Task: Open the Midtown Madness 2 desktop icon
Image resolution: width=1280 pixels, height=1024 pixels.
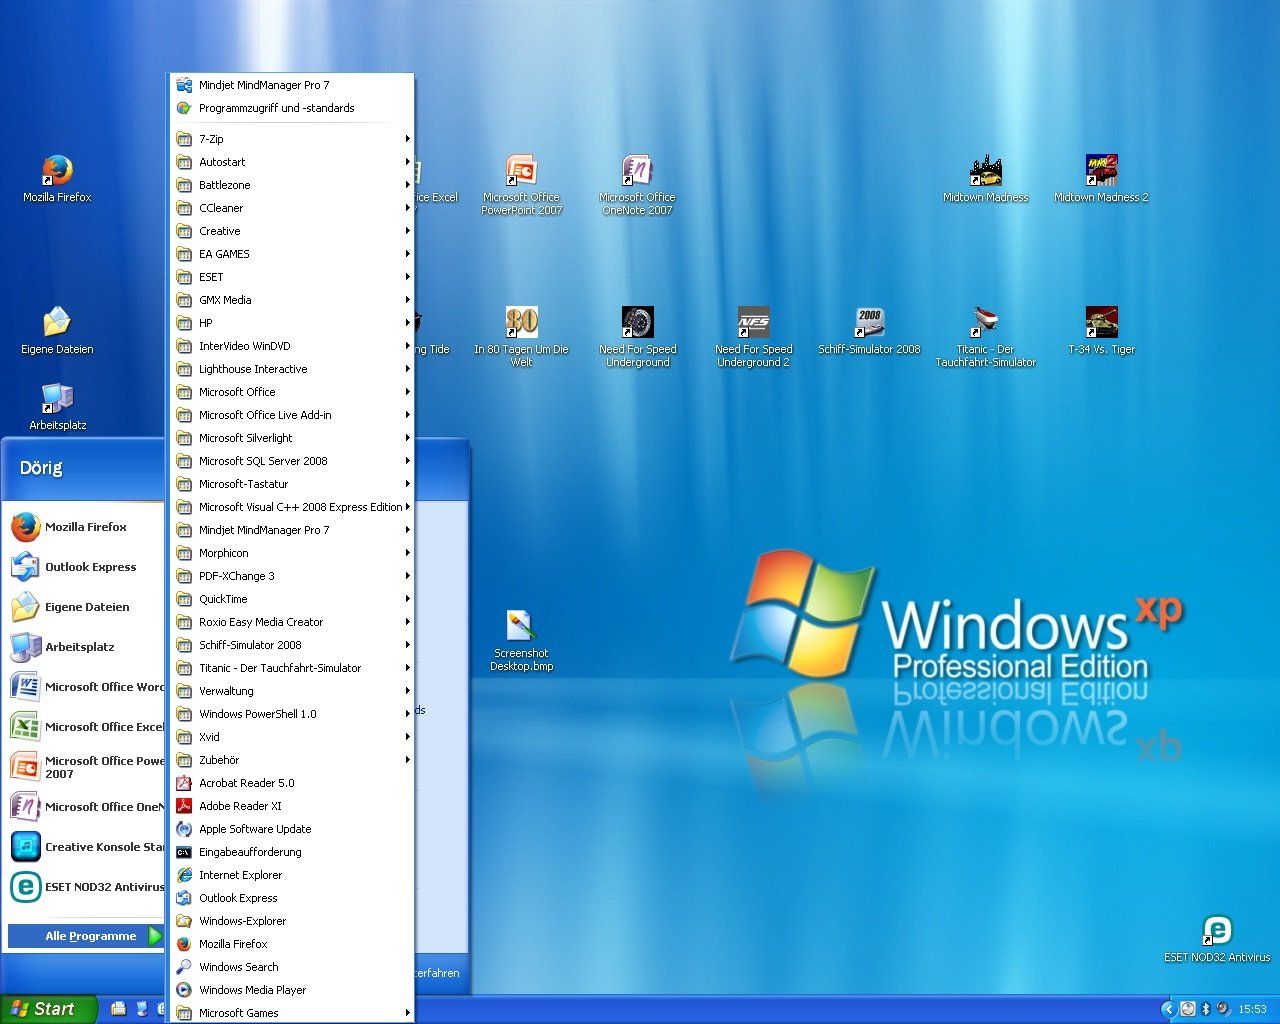Action: coord(1101,178)
